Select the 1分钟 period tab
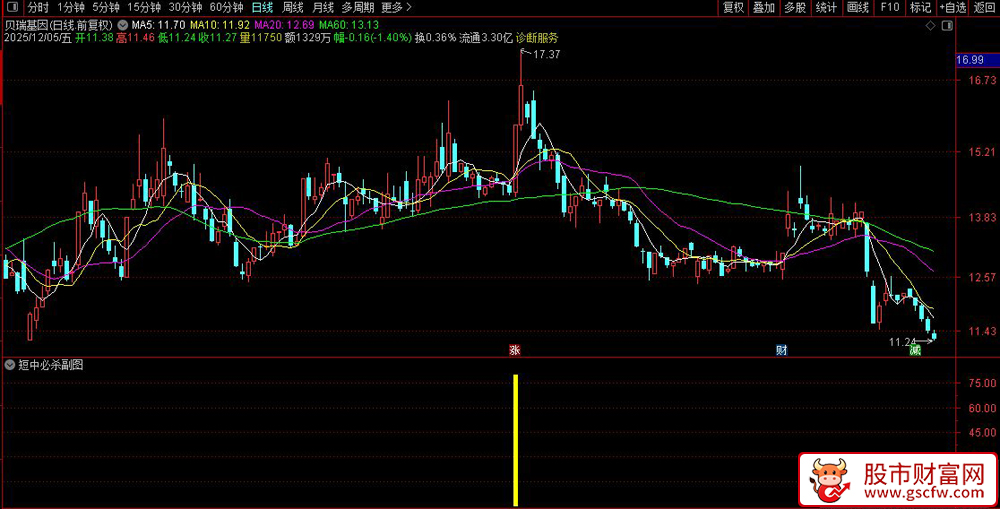The height and width of the screenshot is (509, 1000). tap(71, 8)
